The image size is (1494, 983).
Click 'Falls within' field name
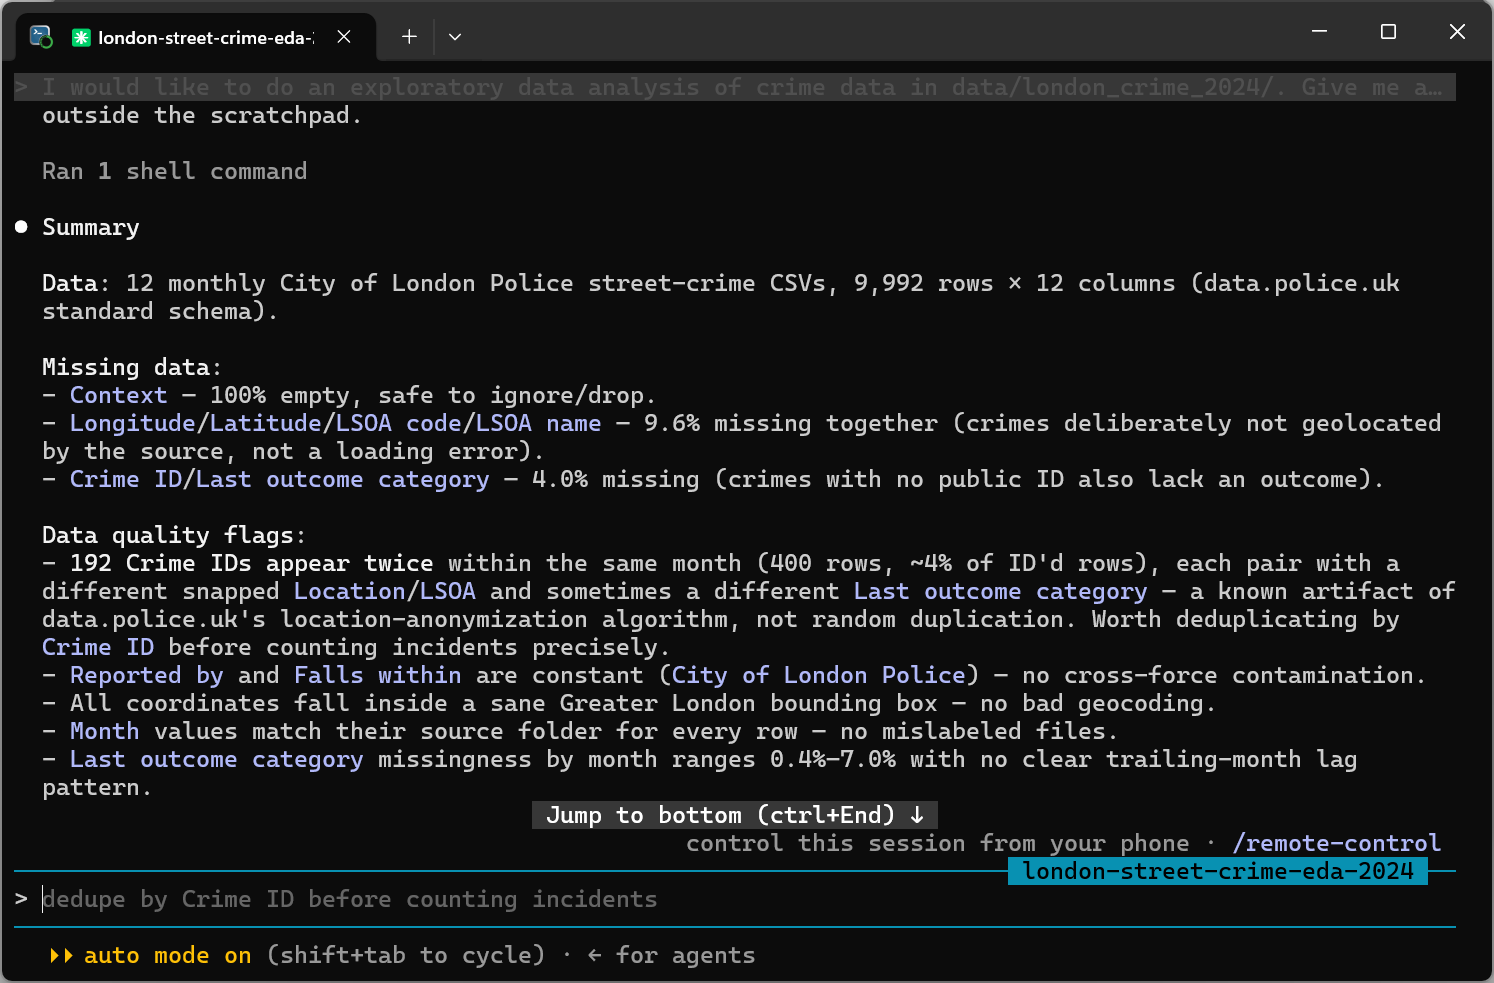[x=377, y=675]
